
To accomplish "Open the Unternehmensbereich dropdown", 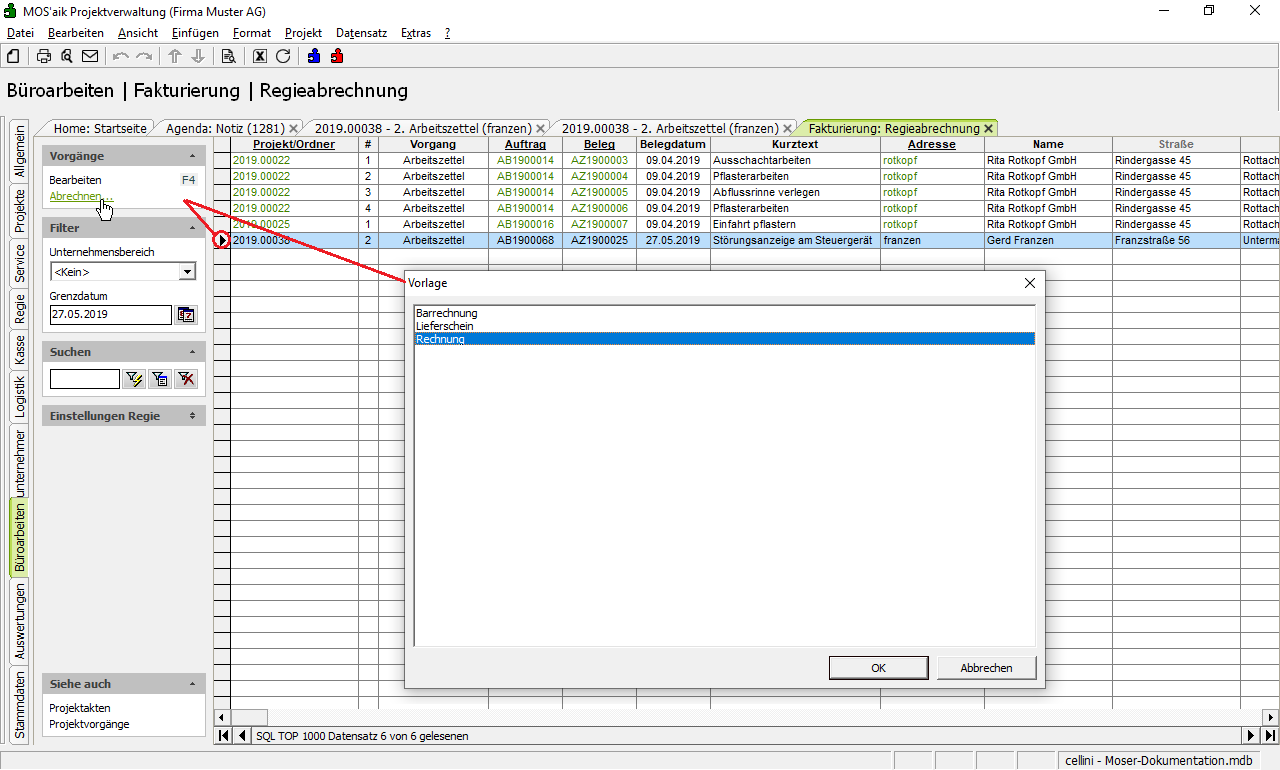I will [186, 272].
